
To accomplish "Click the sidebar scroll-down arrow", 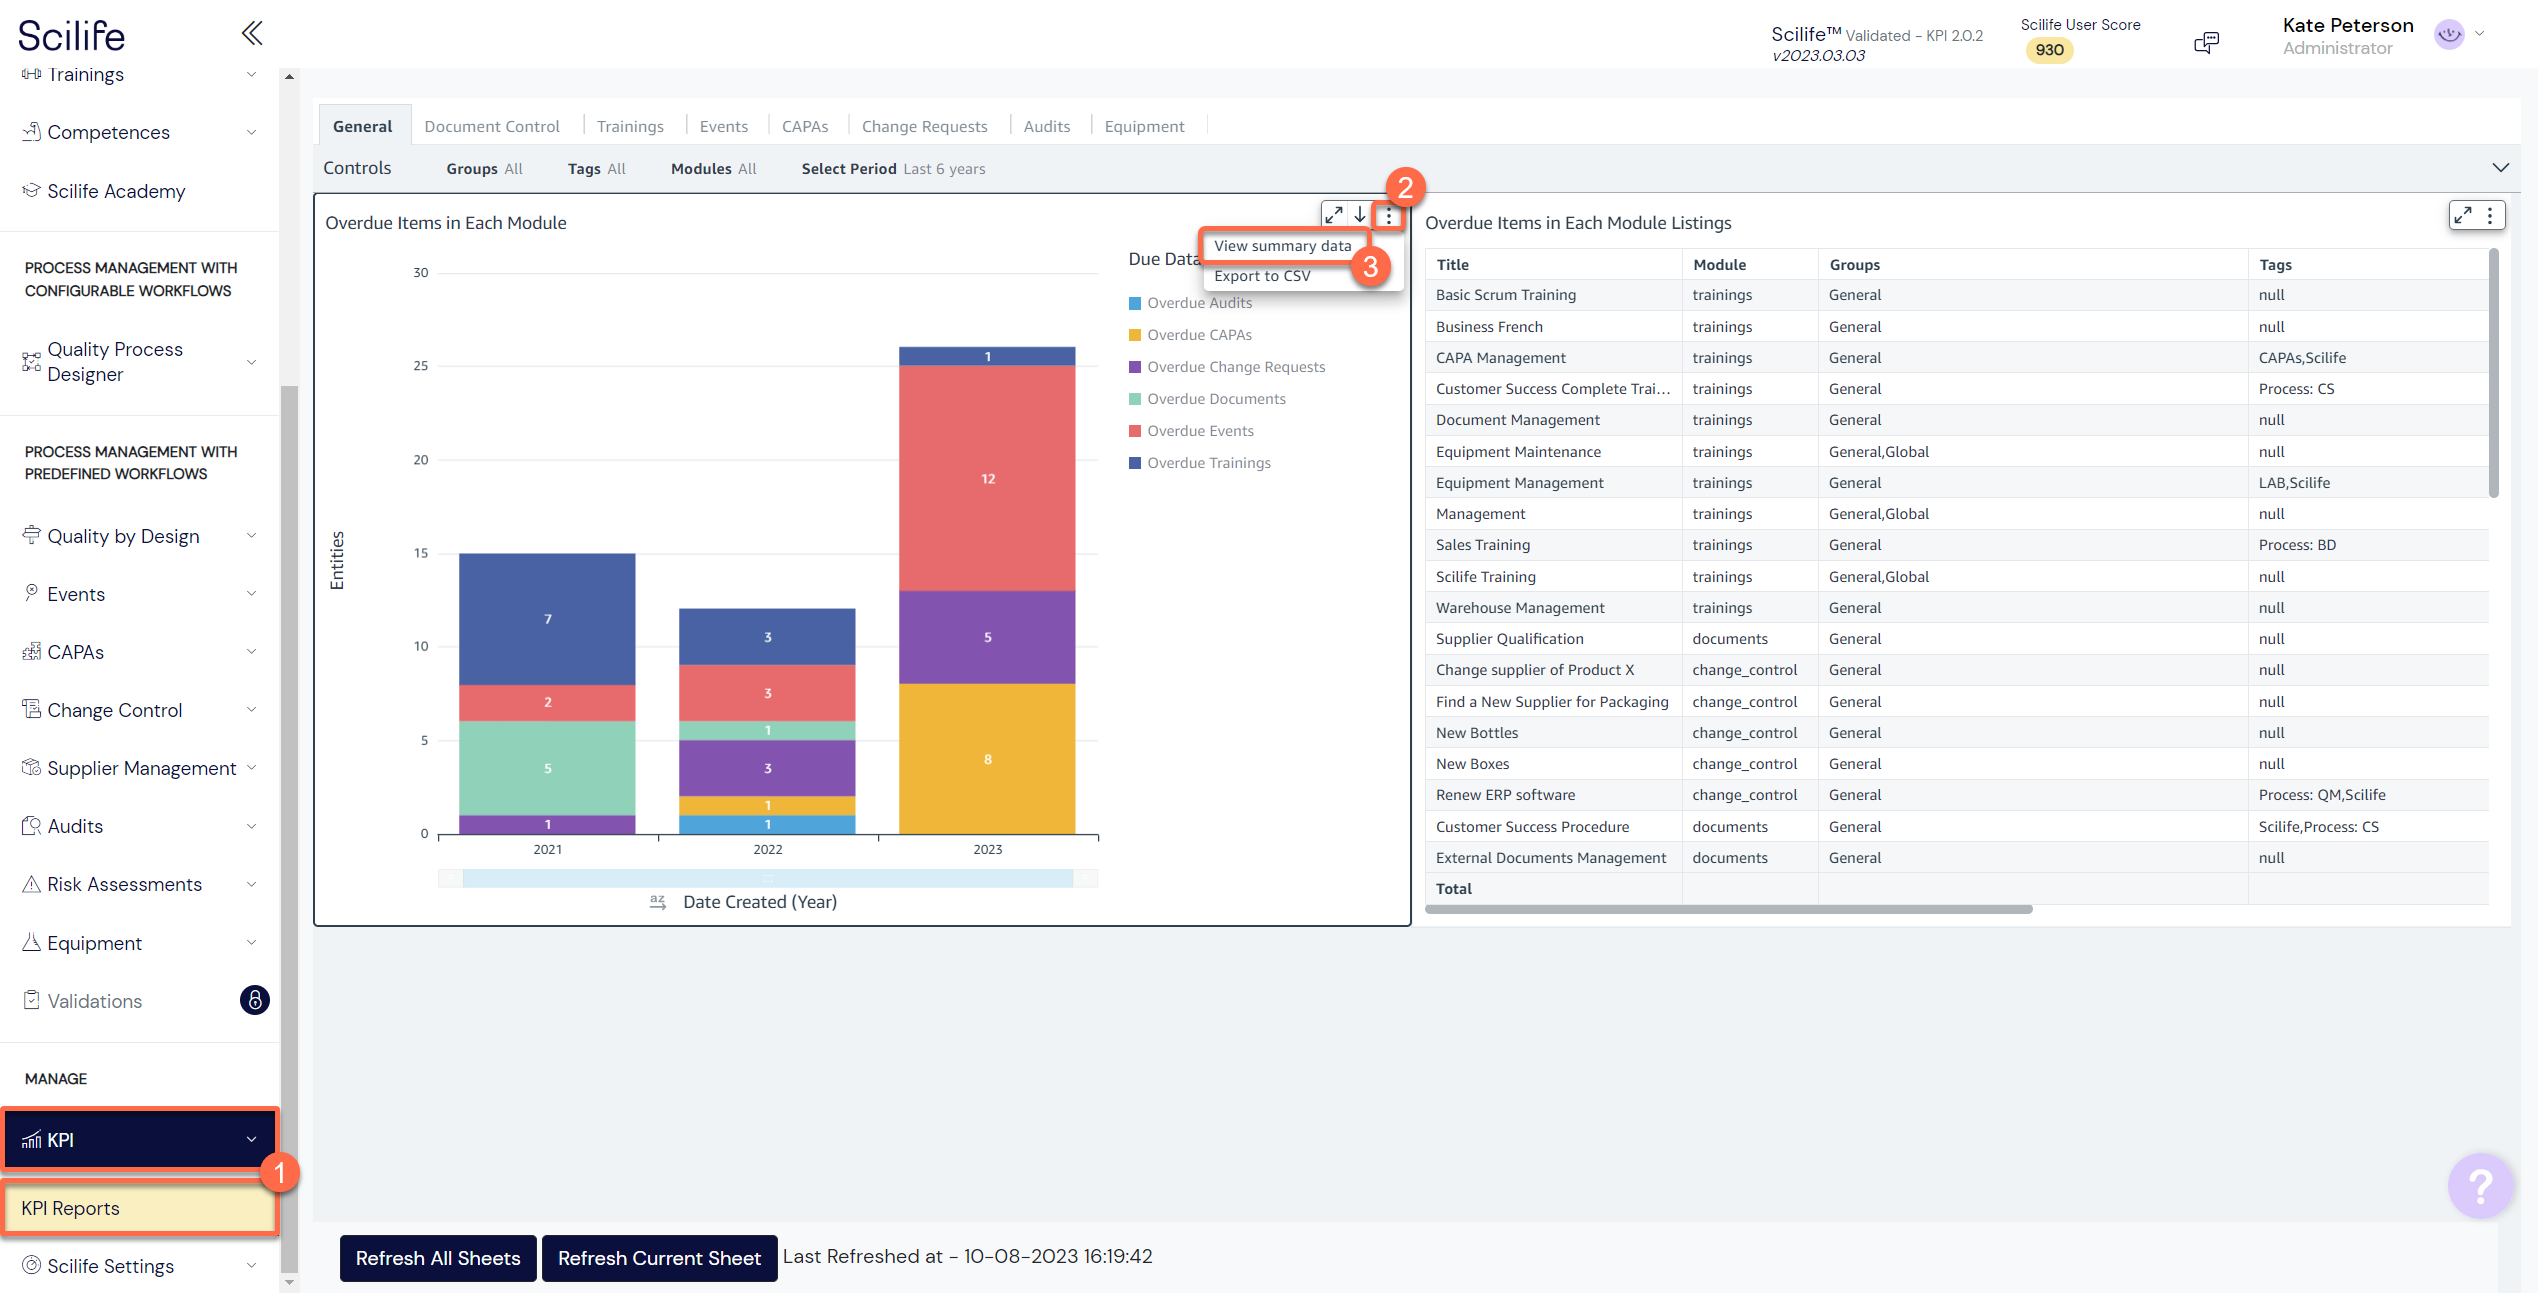I will [290, 1282].
